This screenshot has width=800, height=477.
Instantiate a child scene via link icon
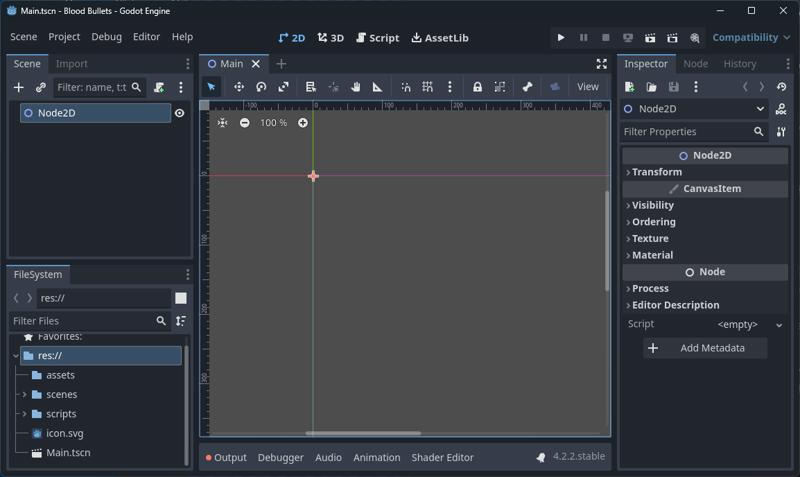click(x=41, y=87)
